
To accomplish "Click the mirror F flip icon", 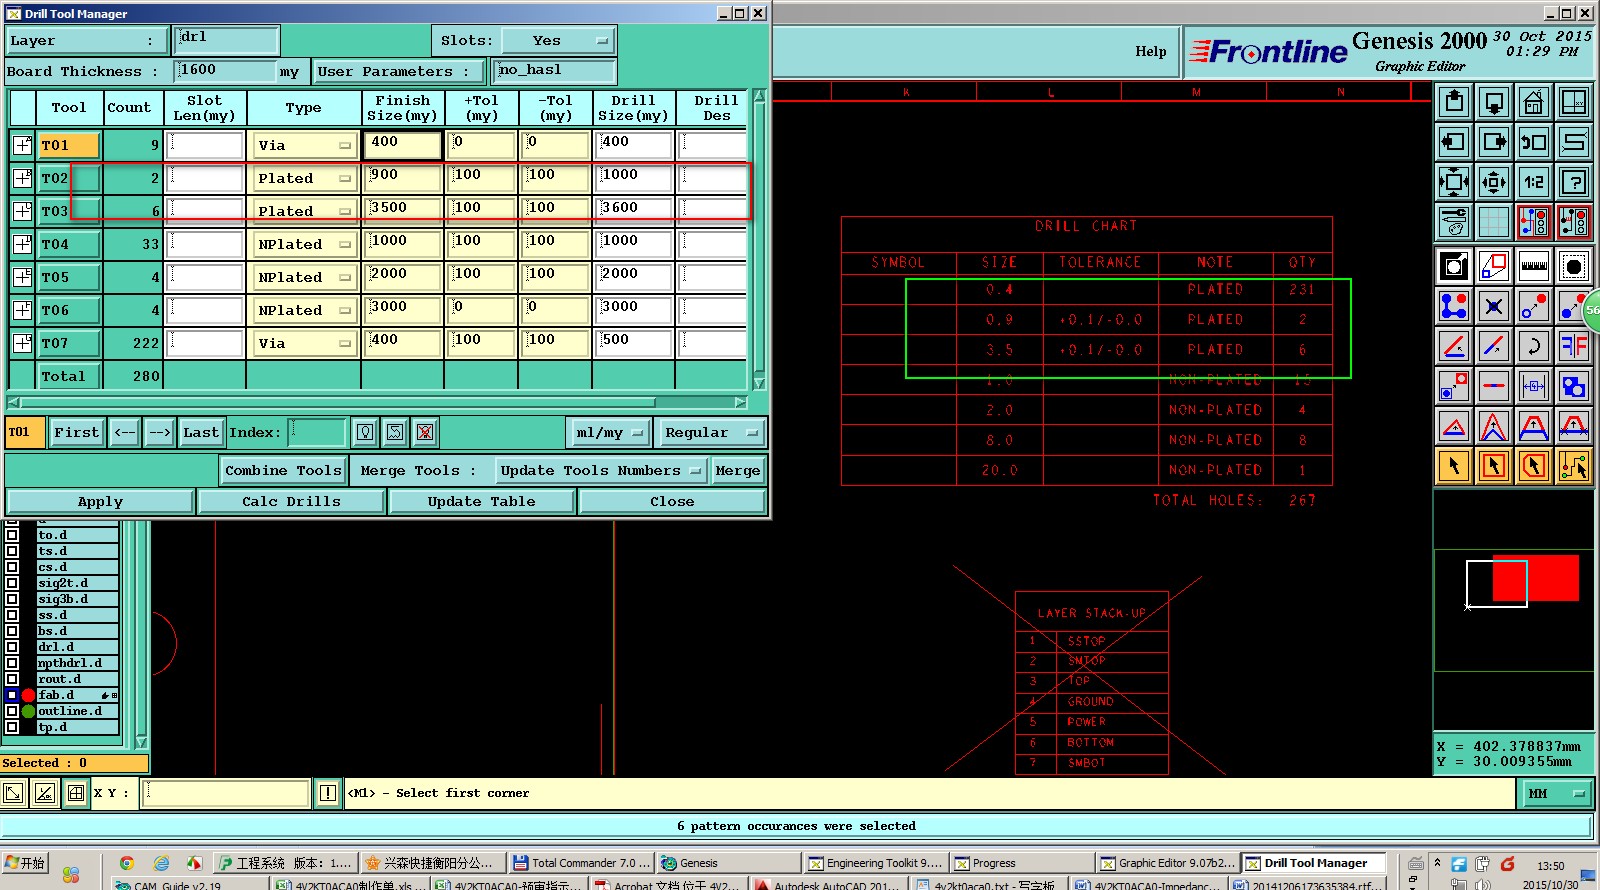I will (x=1574, y=346).
